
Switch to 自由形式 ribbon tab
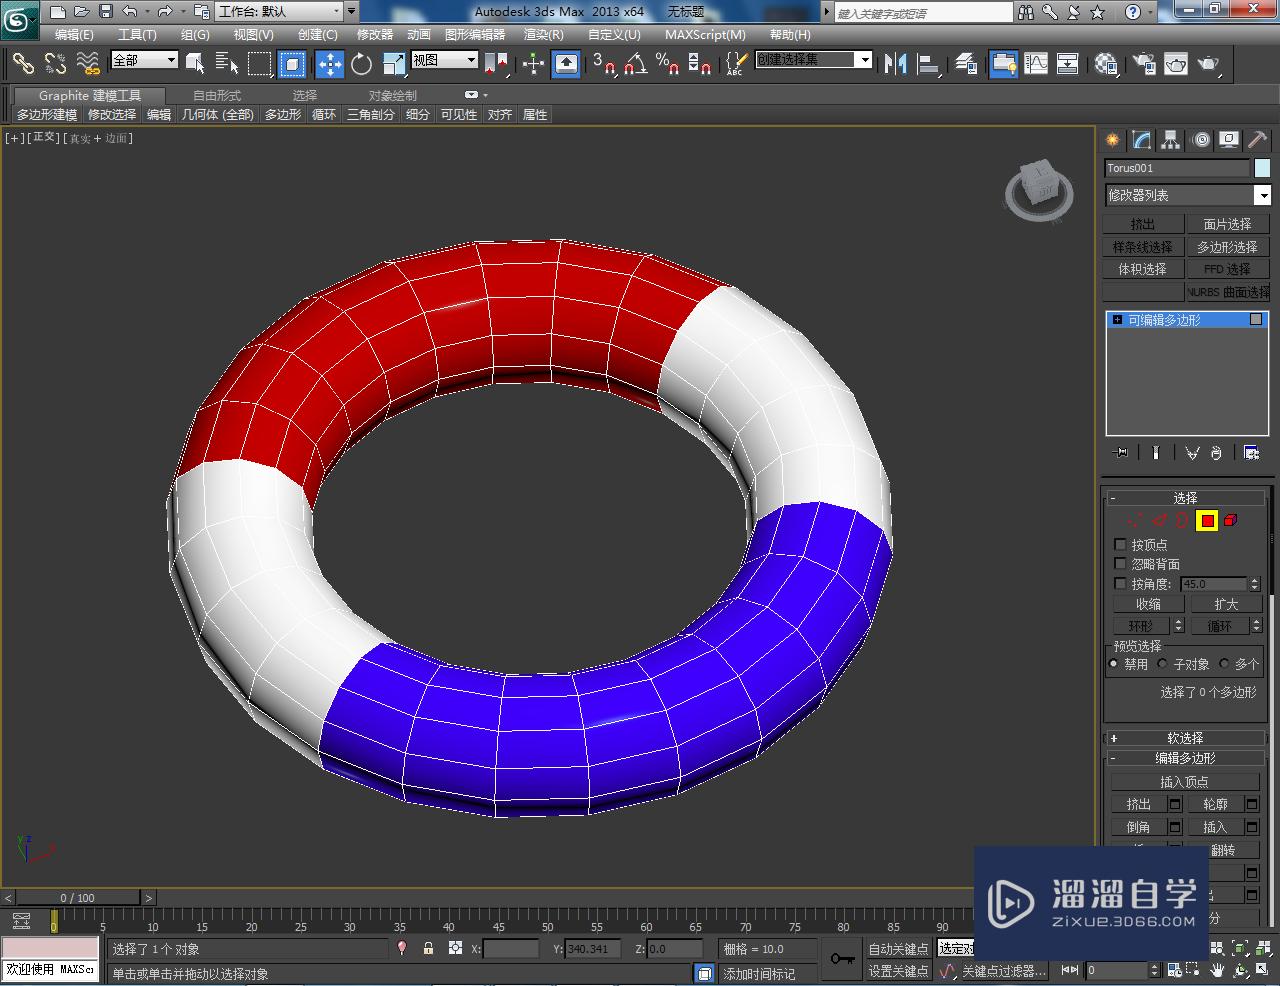pyautogui.click(x=217, y=95)
